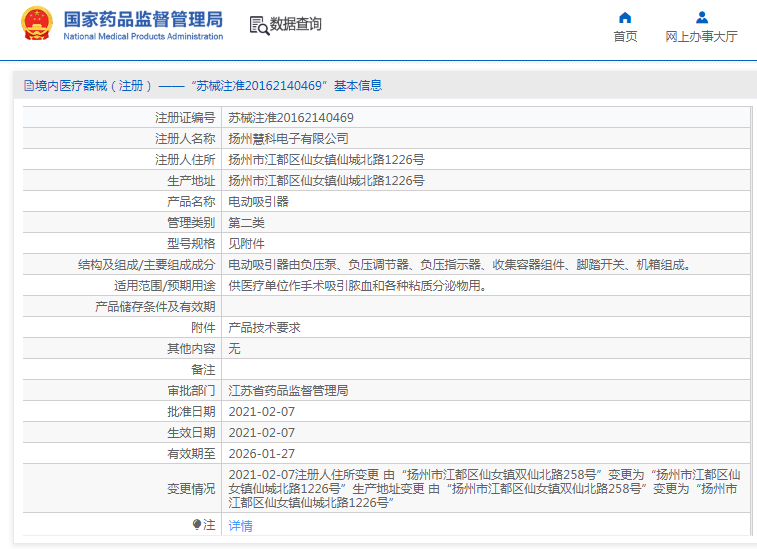Click the registrant name 扬州慧科电子有限公司
This screenshot has height=549, width=757.
(x=288, y=138)
